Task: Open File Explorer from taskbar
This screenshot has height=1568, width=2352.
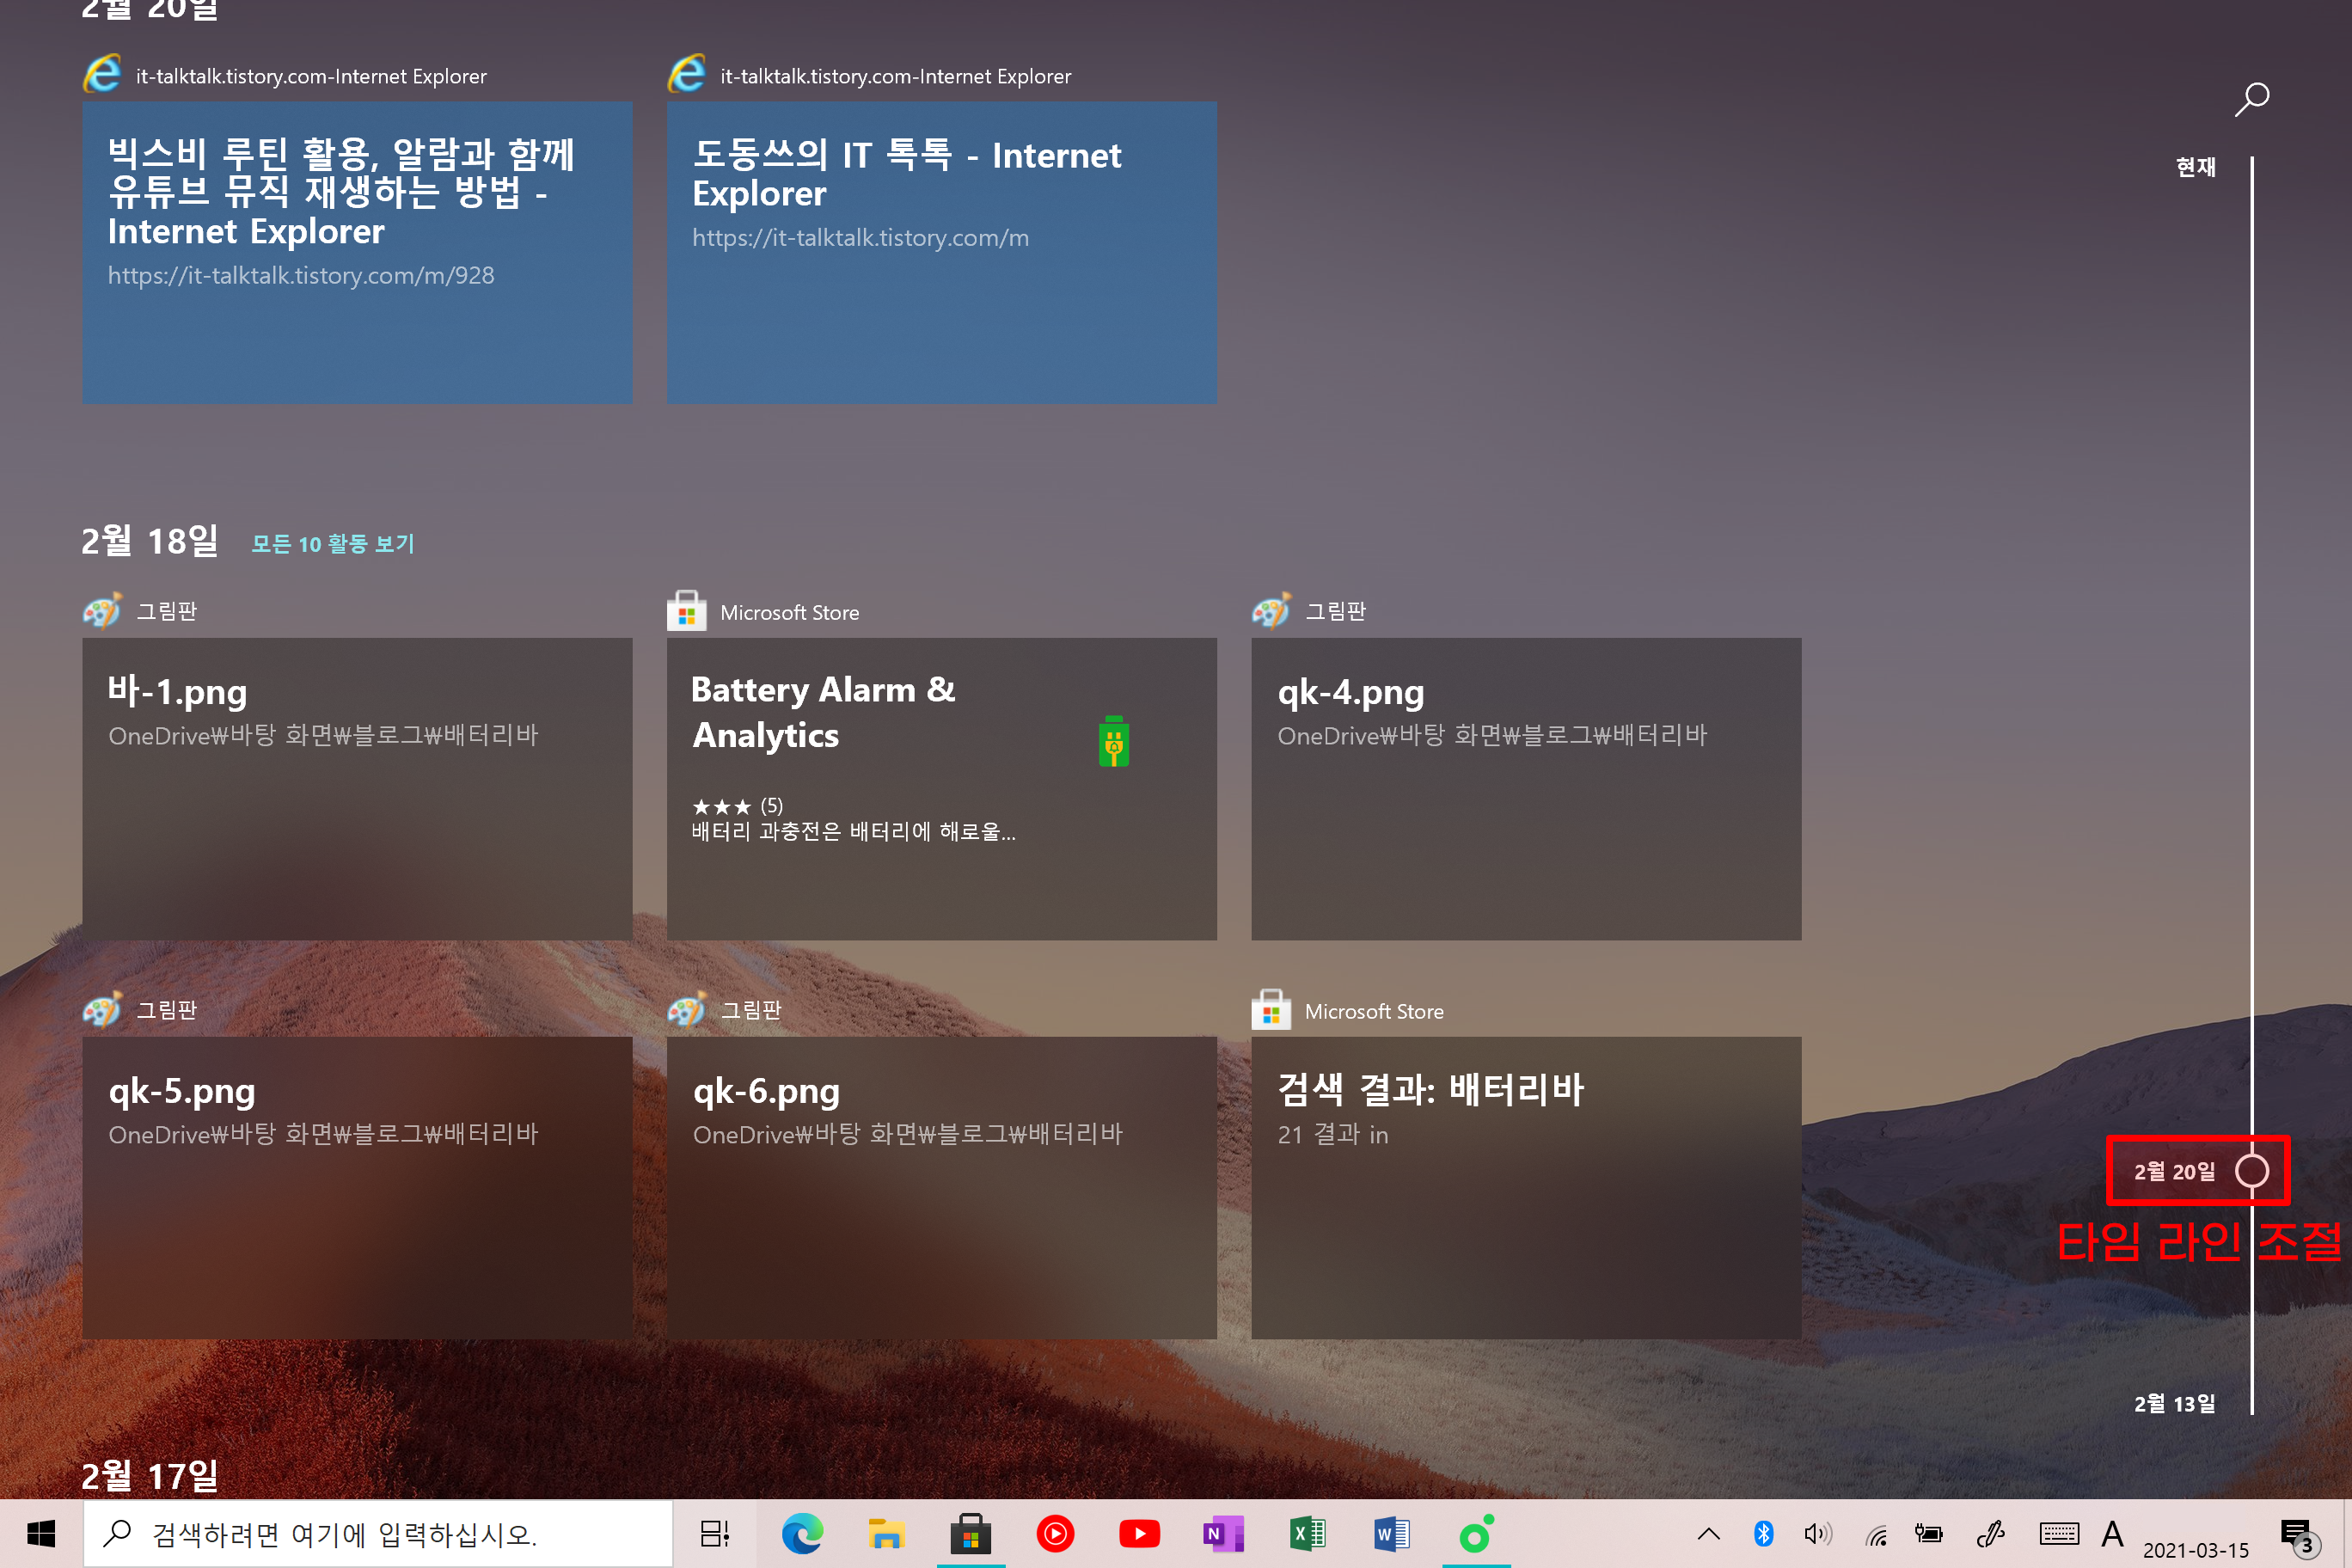Action: point(886,1533)
